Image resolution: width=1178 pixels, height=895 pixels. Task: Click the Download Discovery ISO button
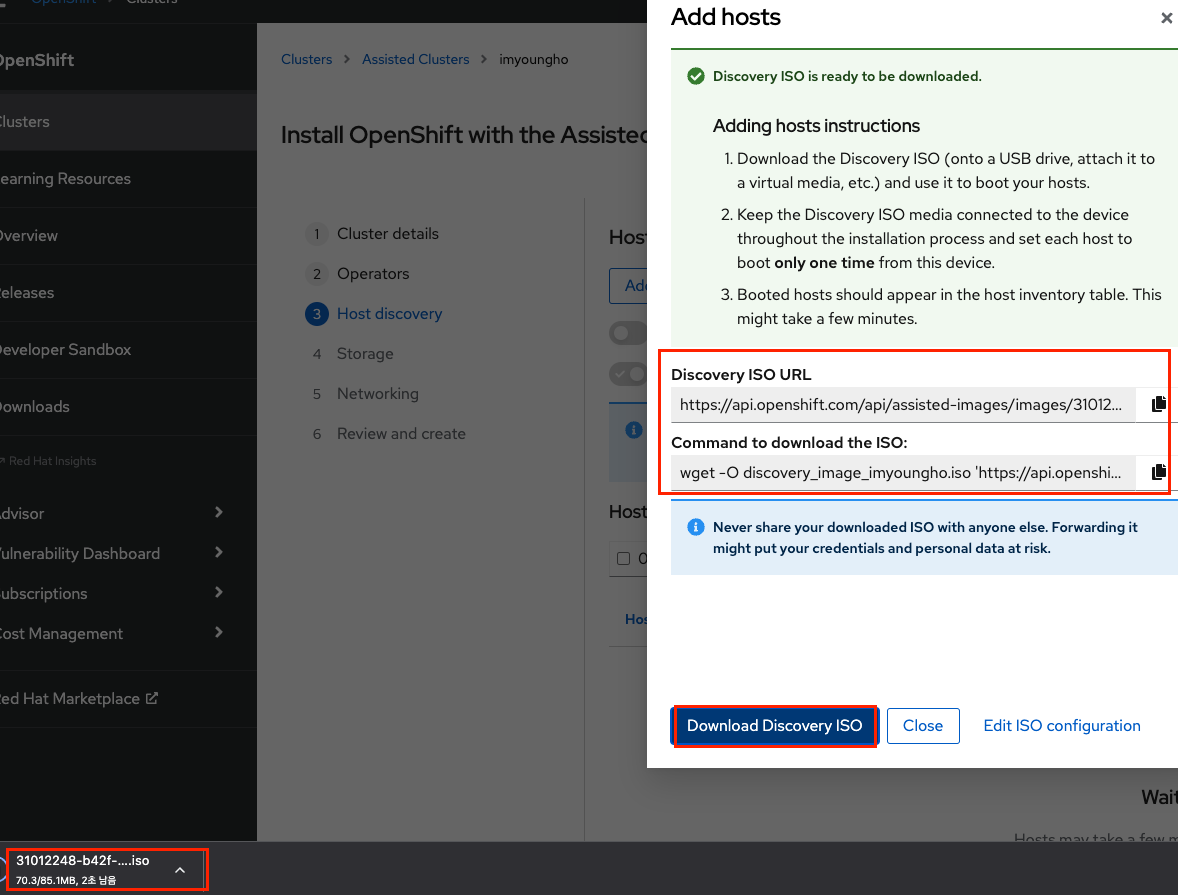click(x=774, y=725)
